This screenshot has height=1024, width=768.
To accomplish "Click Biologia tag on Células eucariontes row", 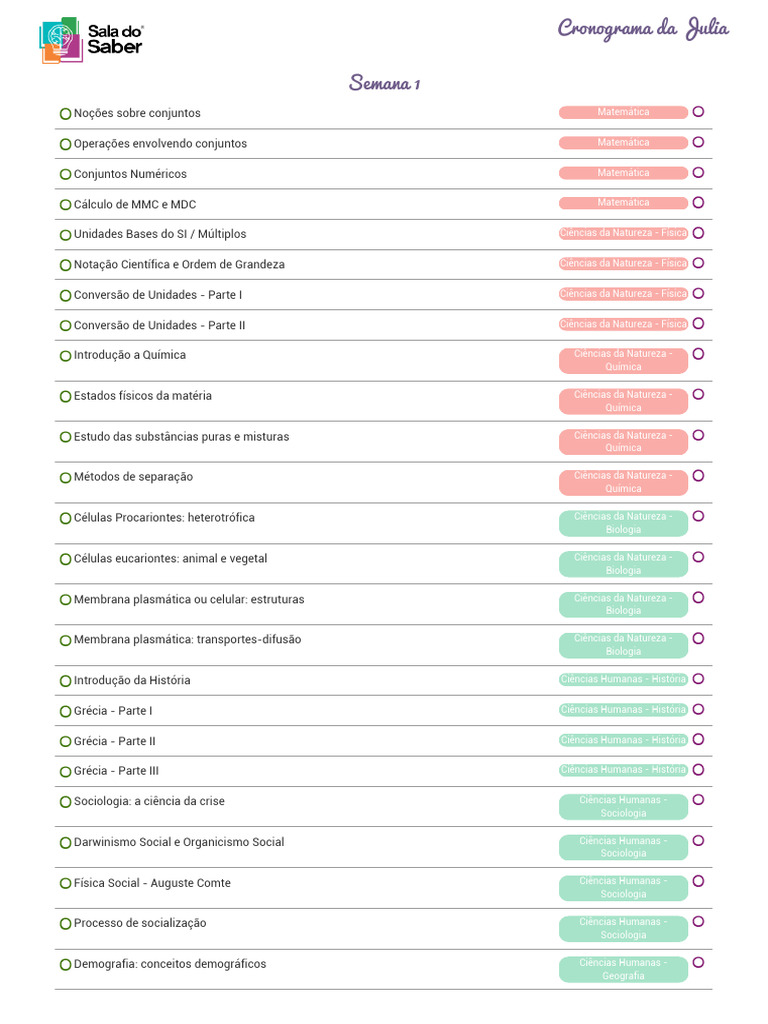I will pyautogui.click(x=623, y=564).
